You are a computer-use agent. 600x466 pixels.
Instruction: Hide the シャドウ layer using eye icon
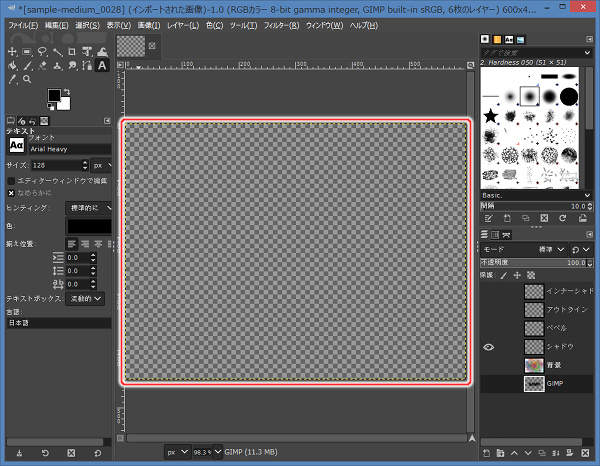pyautogui.click(x=489, y=346)
